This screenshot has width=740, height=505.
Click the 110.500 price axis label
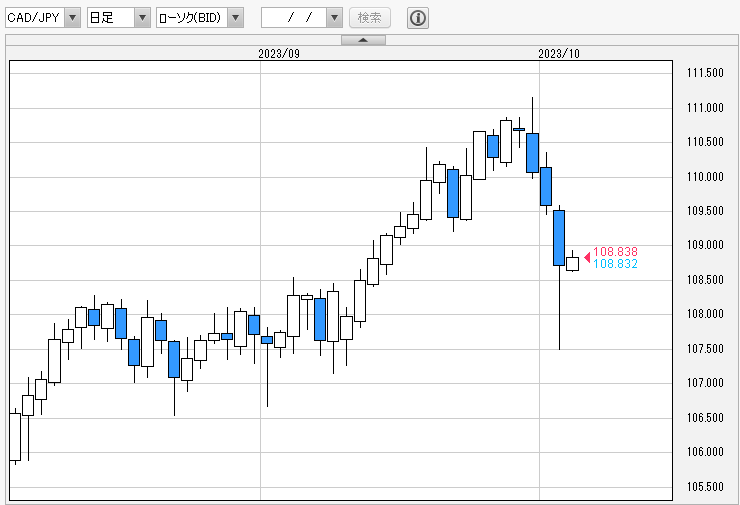click(x=705, y=142)
